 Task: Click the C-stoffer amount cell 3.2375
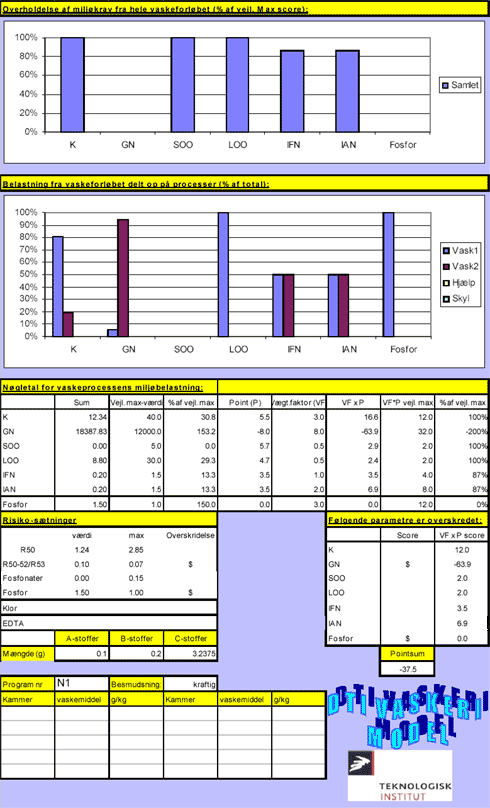tap(190, 653)
